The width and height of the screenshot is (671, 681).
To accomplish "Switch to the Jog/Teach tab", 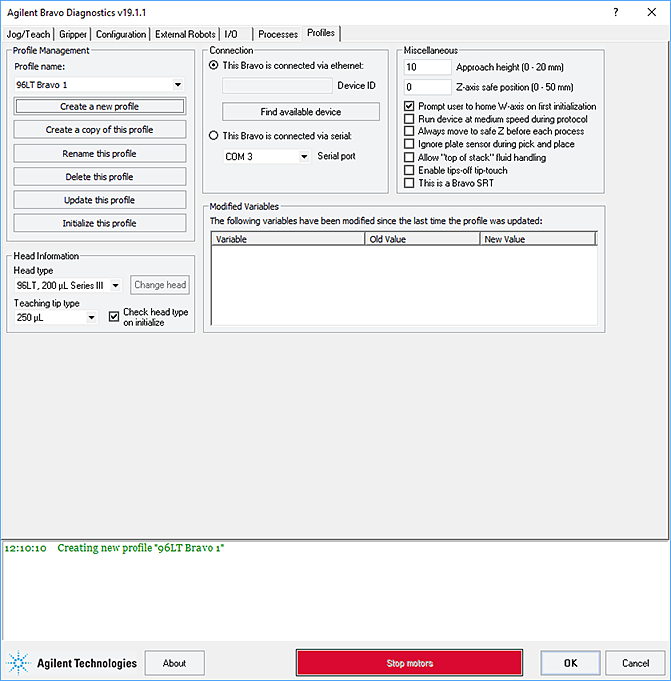I will pyautogui.click(x=28, y=34).
